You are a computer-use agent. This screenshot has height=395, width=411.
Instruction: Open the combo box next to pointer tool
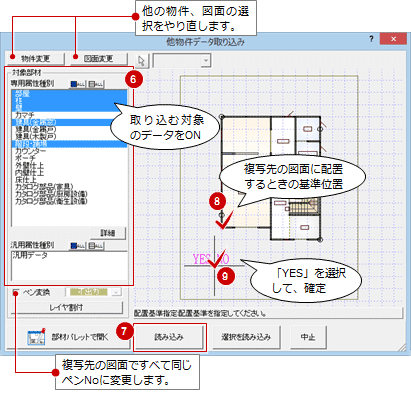click(x=182, y=61)
